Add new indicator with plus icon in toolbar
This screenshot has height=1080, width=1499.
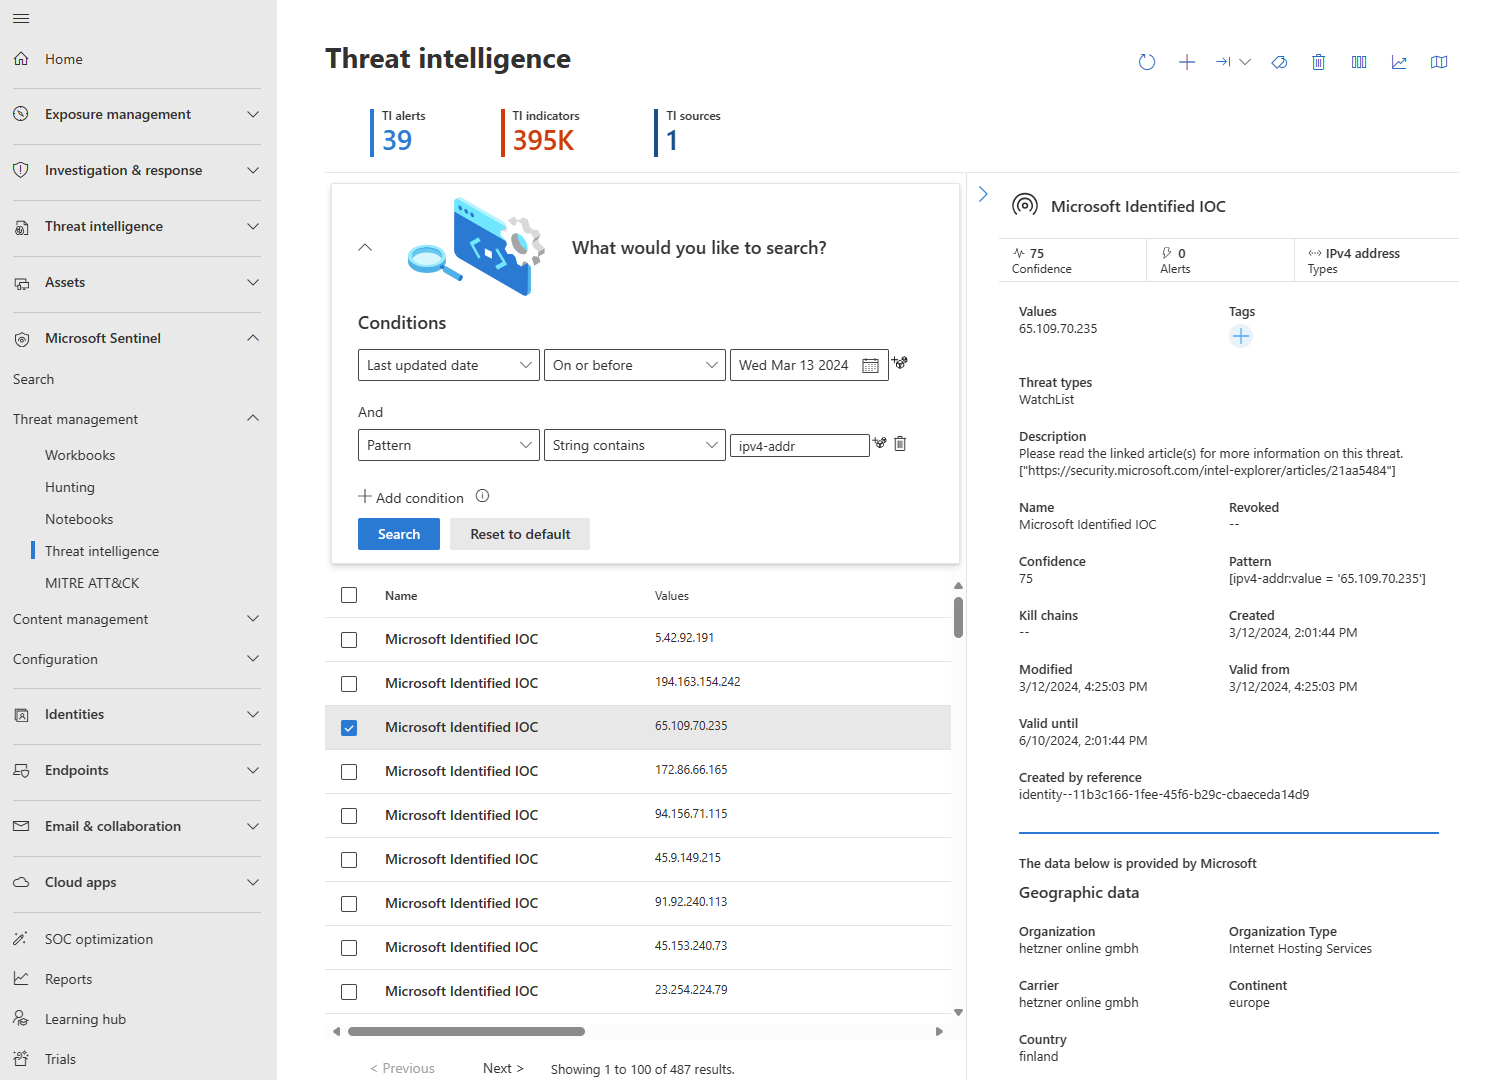[1187, 62]
